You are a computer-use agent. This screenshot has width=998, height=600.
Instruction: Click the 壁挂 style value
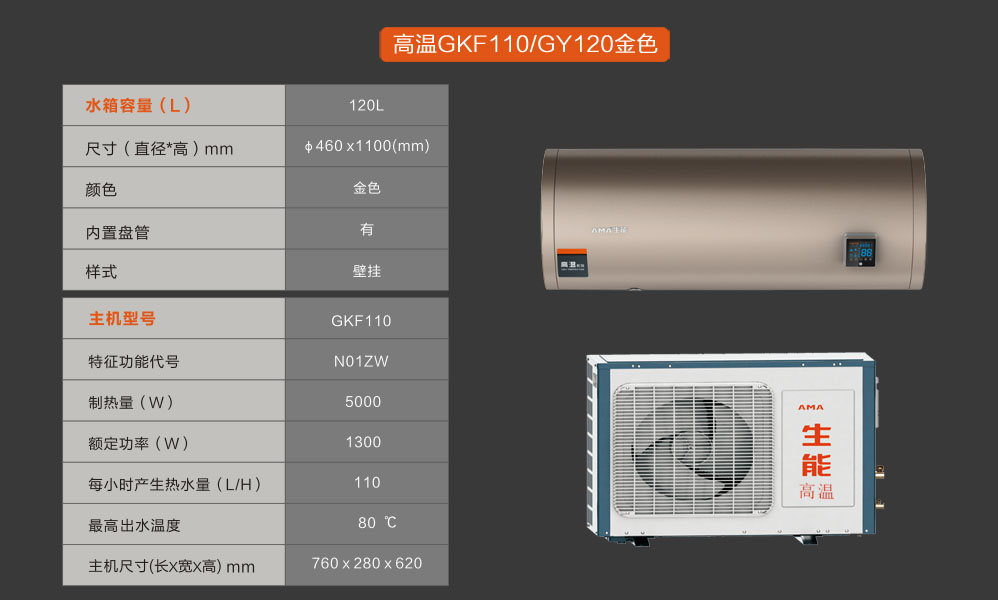[367, 271]
